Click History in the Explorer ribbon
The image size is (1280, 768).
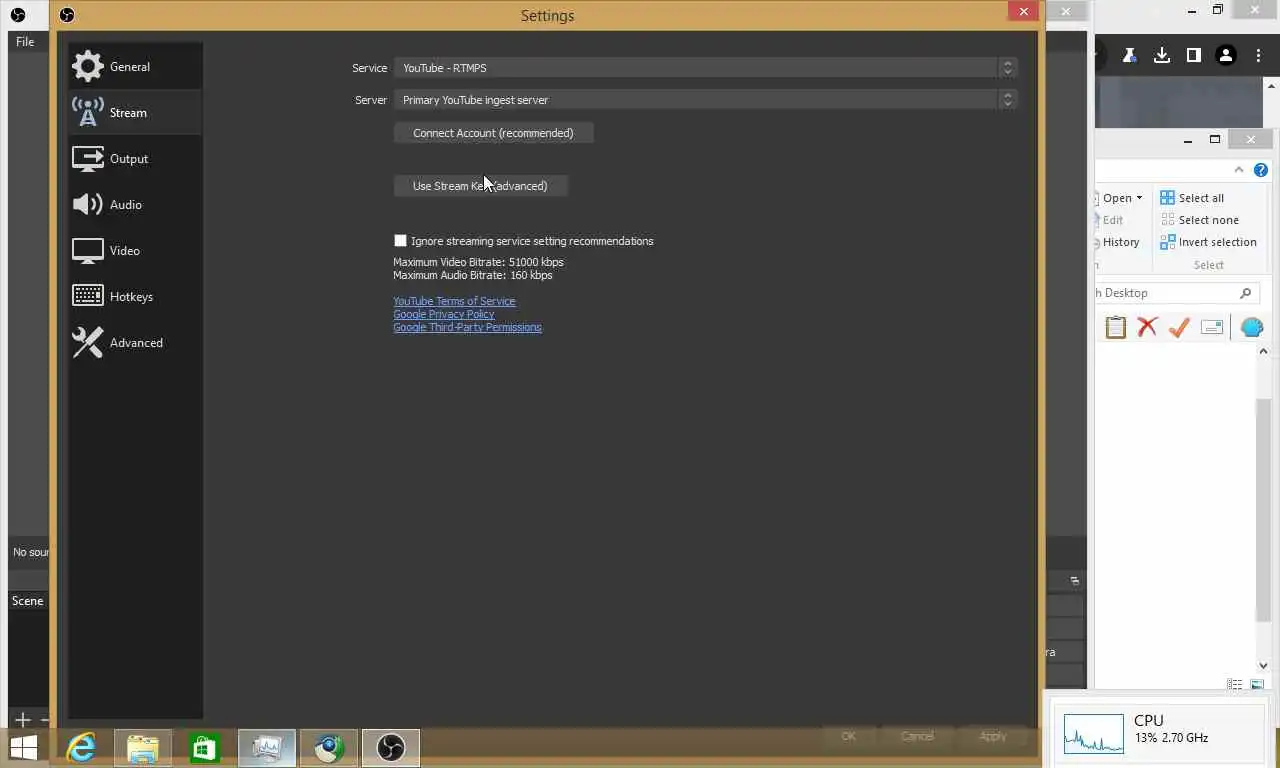pos(1121,242)
